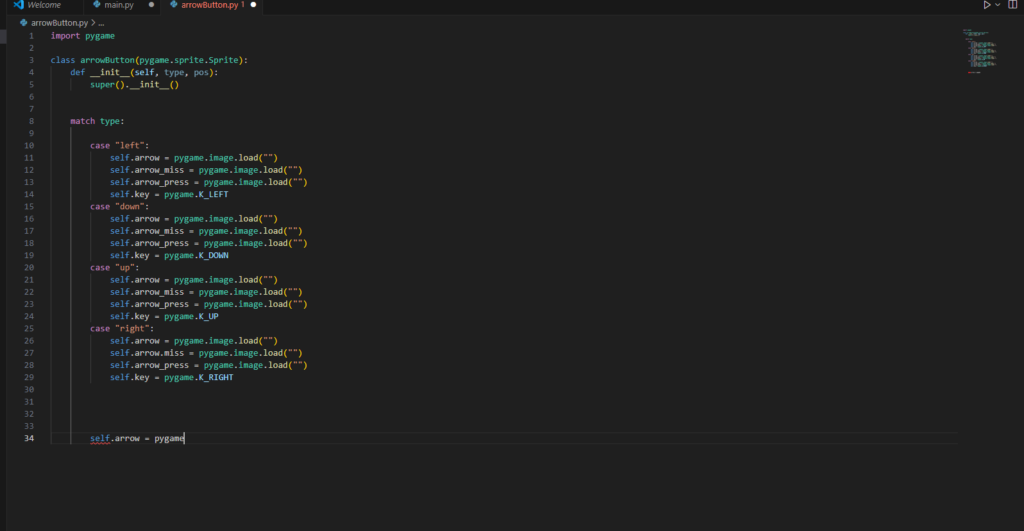Click the unsaved dot on arrowButton.py tab
The image size is (1024, 531).
(254, 5)
